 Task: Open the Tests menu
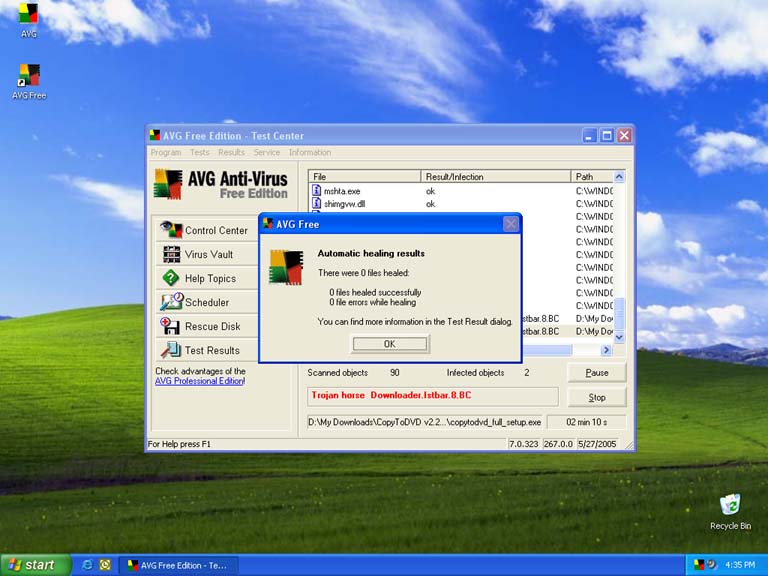(200, 153)
